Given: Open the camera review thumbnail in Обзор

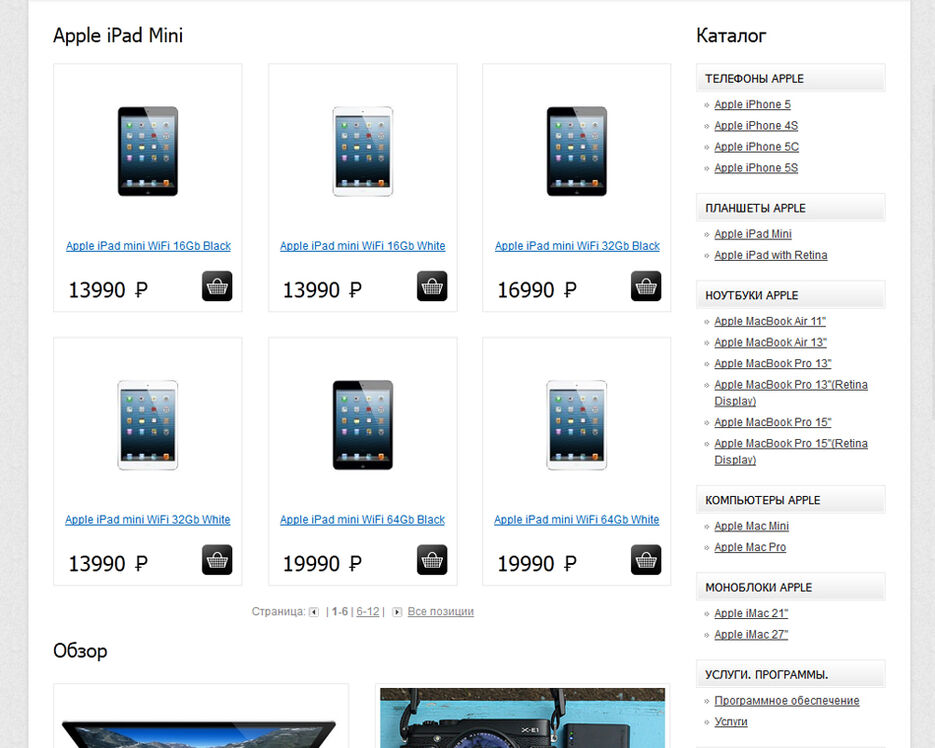Looking at the screenshot, I should [x=522, y=717].
